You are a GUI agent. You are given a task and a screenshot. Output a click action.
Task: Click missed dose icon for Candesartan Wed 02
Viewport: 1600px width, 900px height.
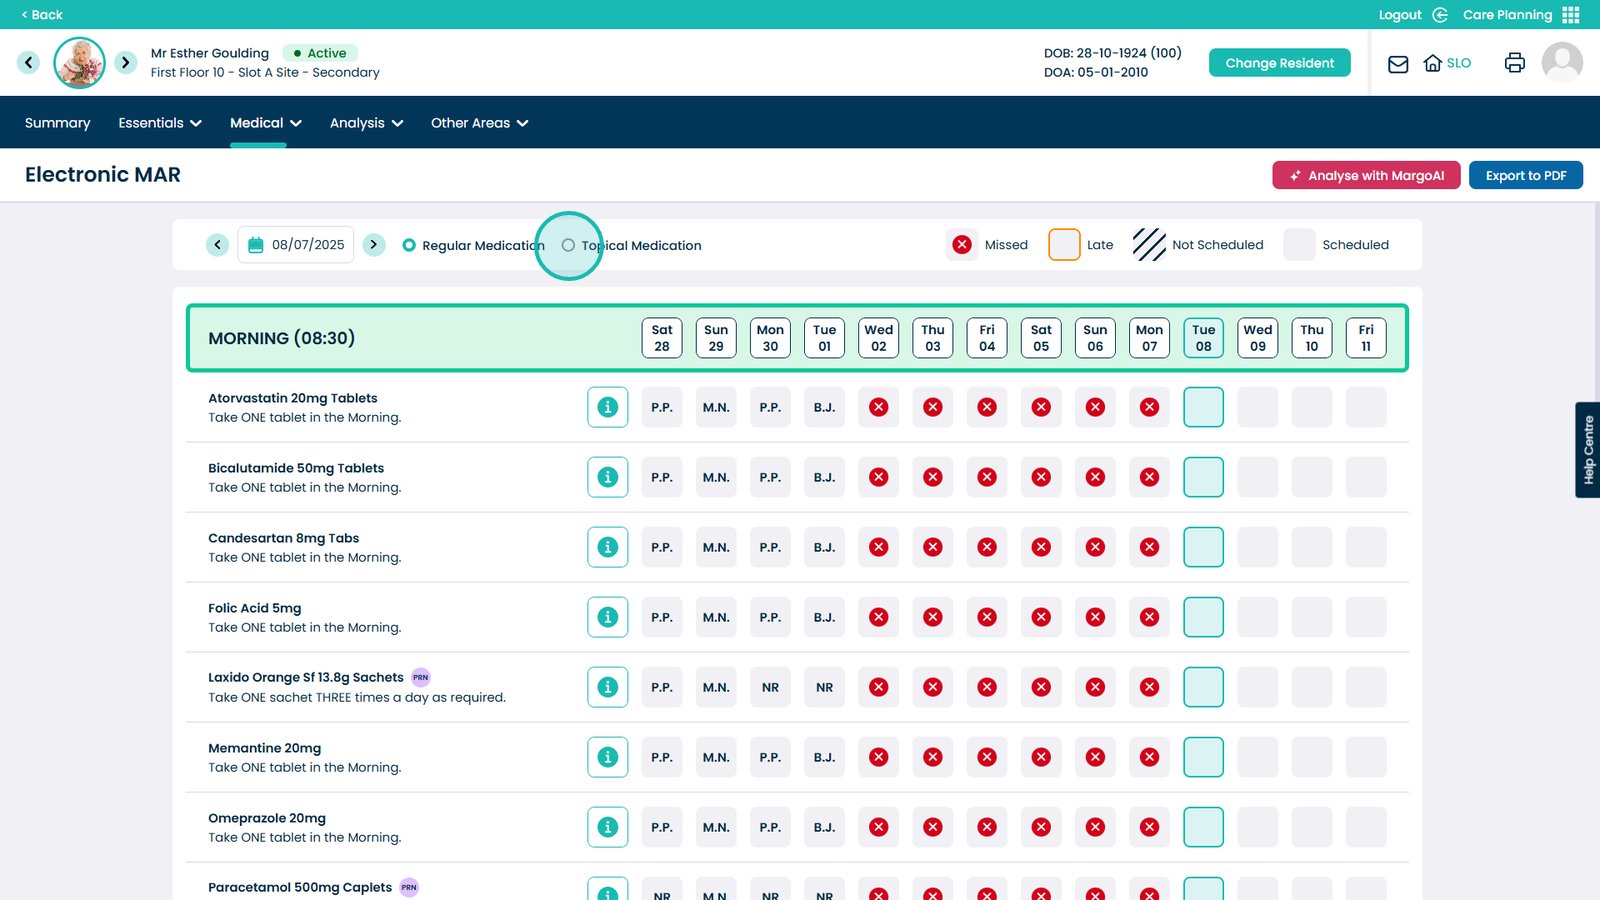coord(878,547)
